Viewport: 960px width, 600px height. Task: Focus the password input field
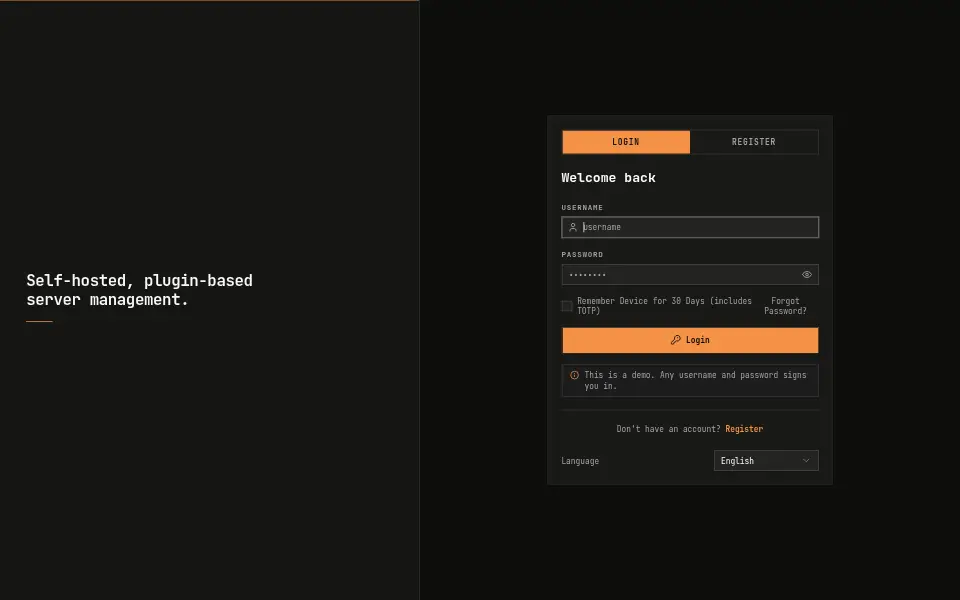coord(690,274)
